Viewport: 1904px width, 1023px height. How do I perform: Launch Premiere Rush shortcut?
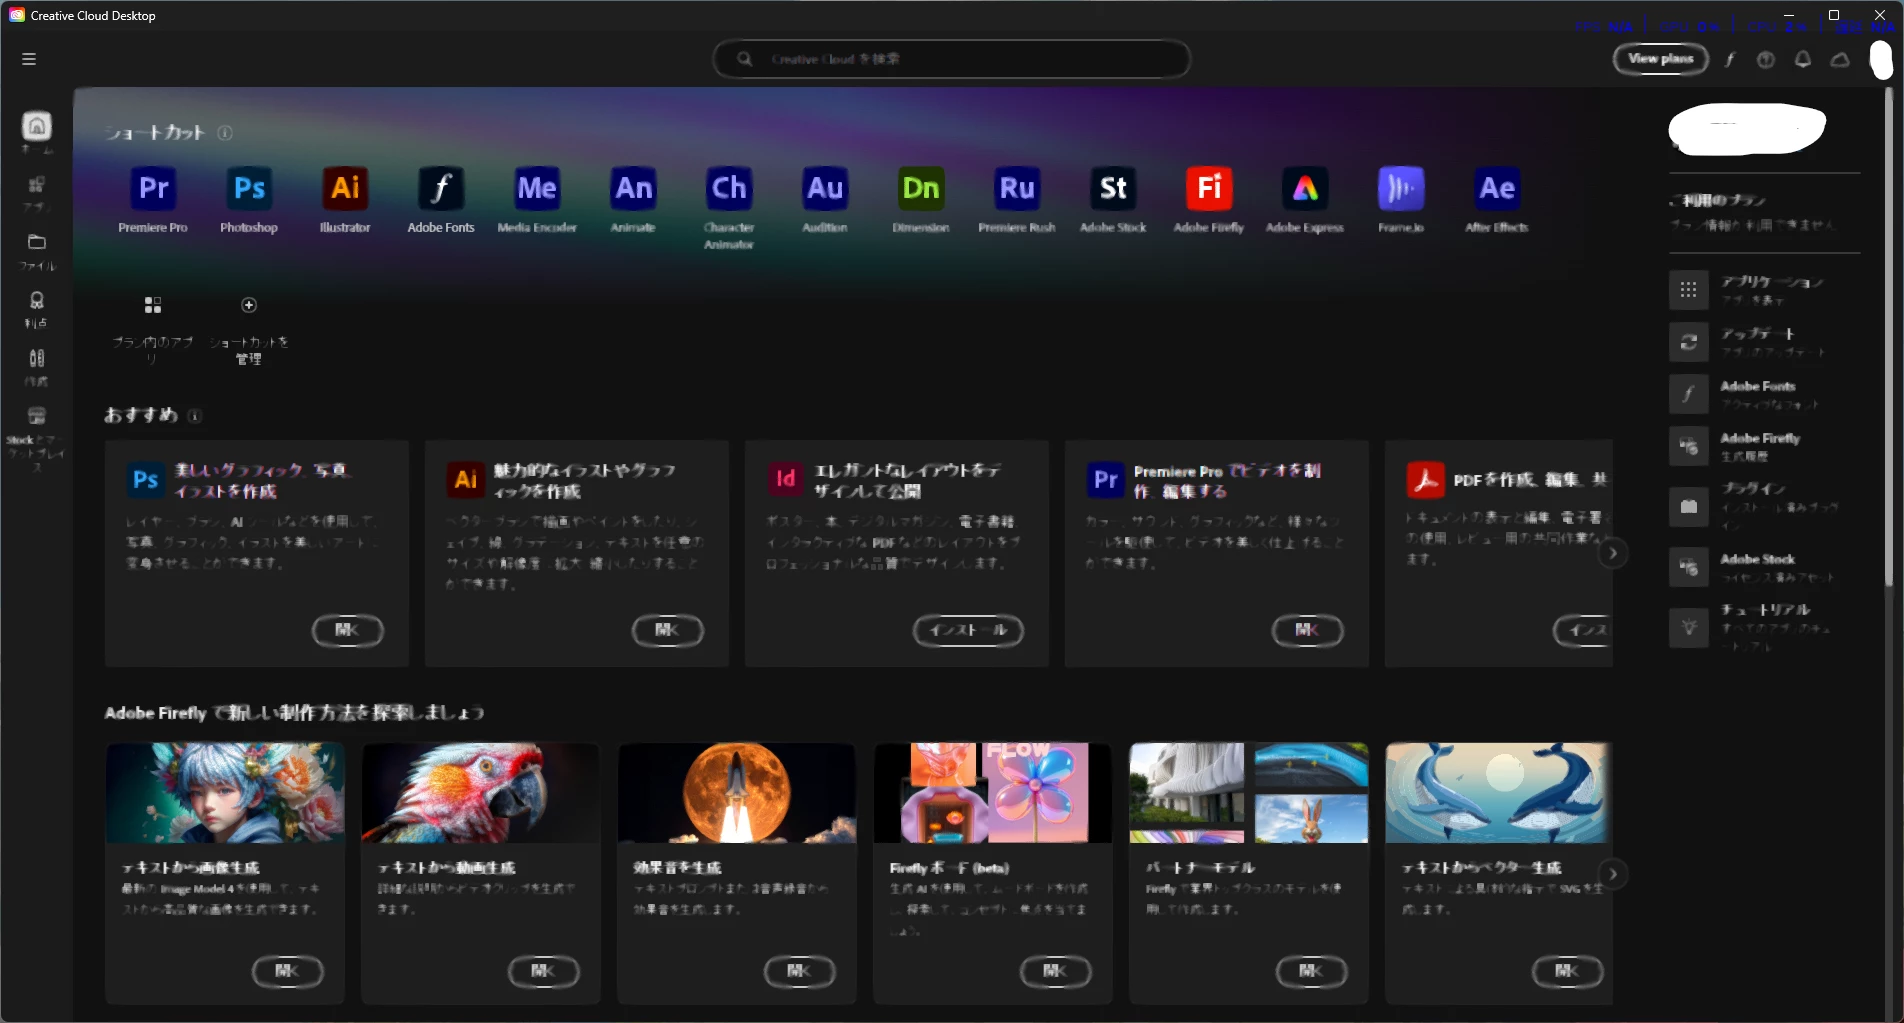(1017, 188)
